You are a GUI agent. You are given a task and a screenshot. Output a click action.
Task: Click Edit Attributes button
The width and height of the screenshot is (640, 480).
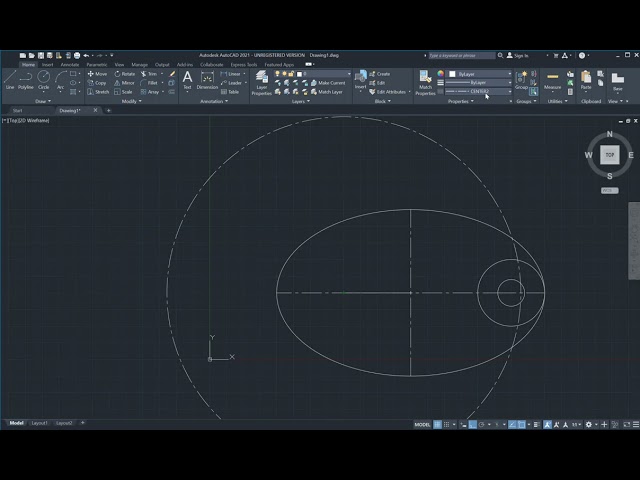387,92
